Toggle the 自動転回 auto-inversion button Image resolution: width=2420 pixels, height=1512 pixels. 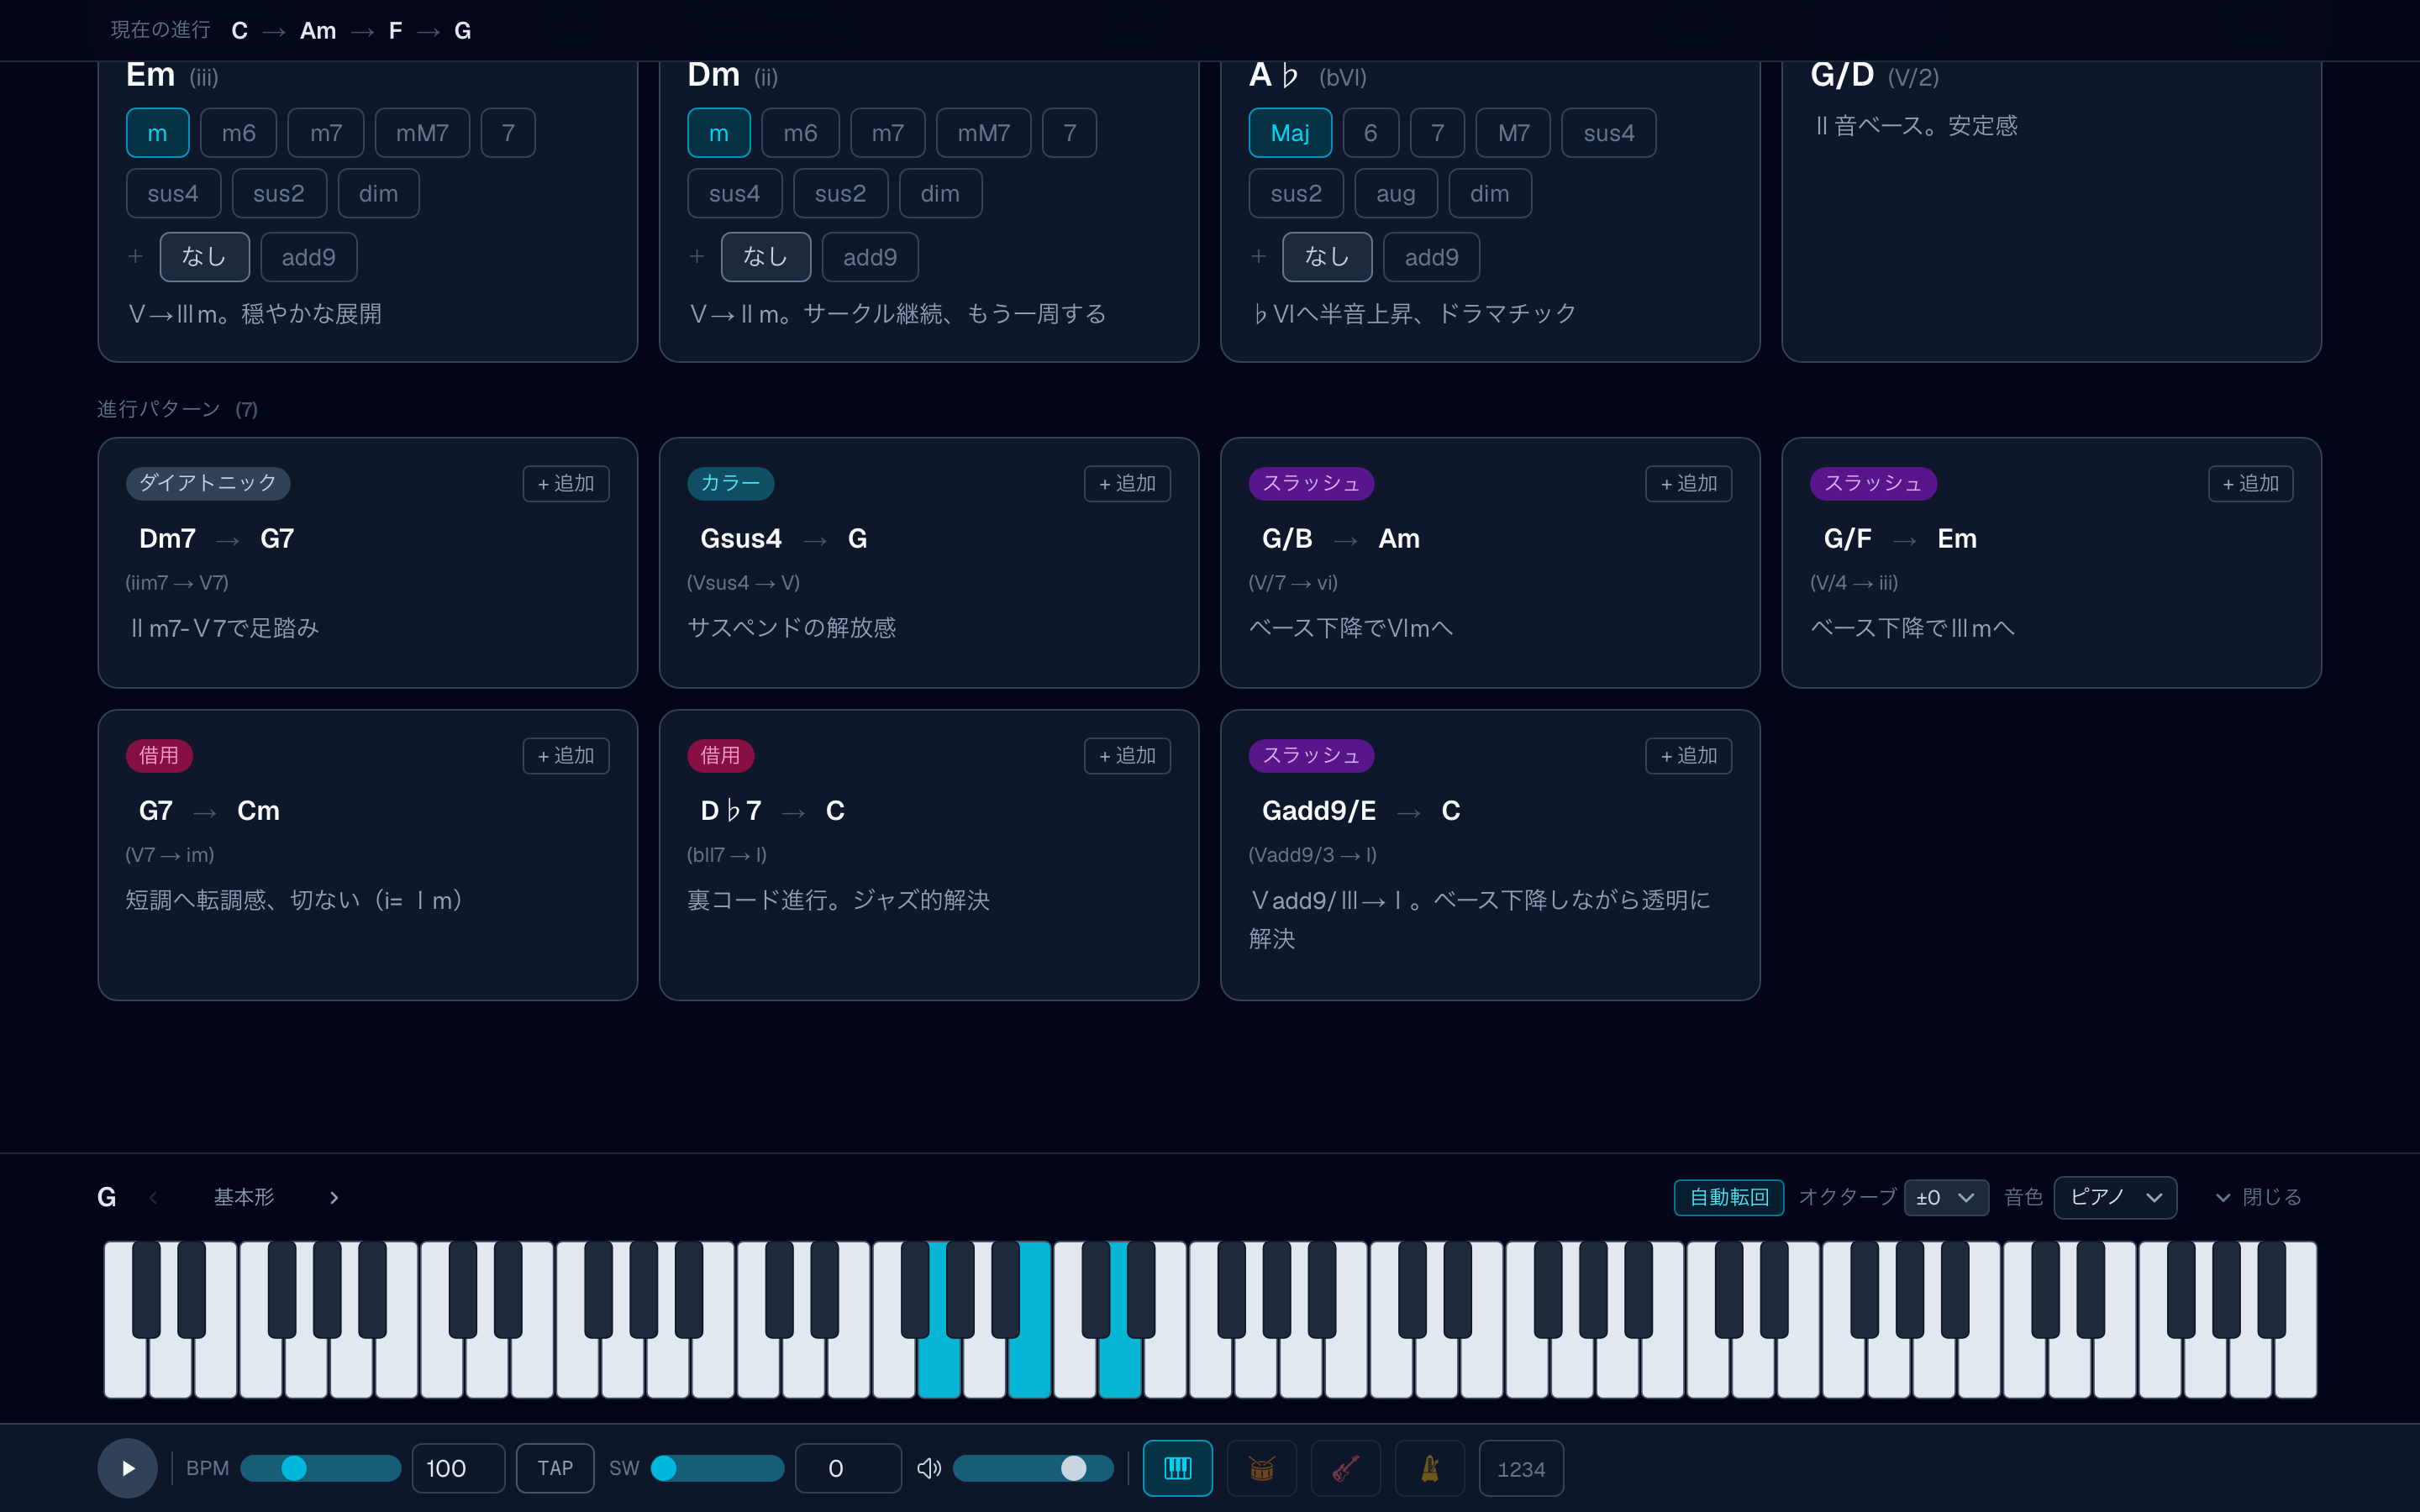pyautogui.click(x=1729, y=1197)
